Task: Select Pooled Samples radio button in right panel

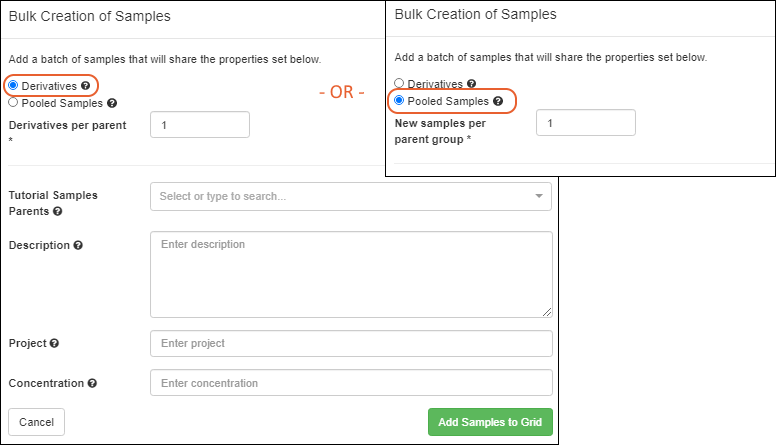Action: click(400, 101)
